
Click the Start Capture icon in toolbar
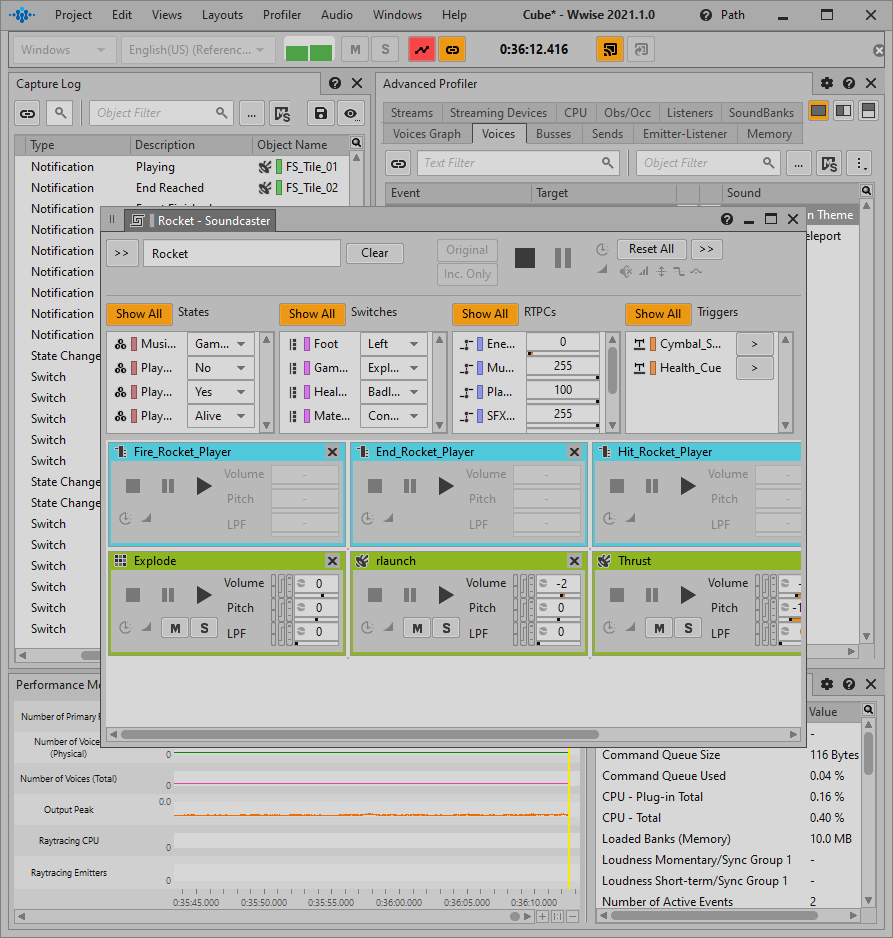[422, 49]
